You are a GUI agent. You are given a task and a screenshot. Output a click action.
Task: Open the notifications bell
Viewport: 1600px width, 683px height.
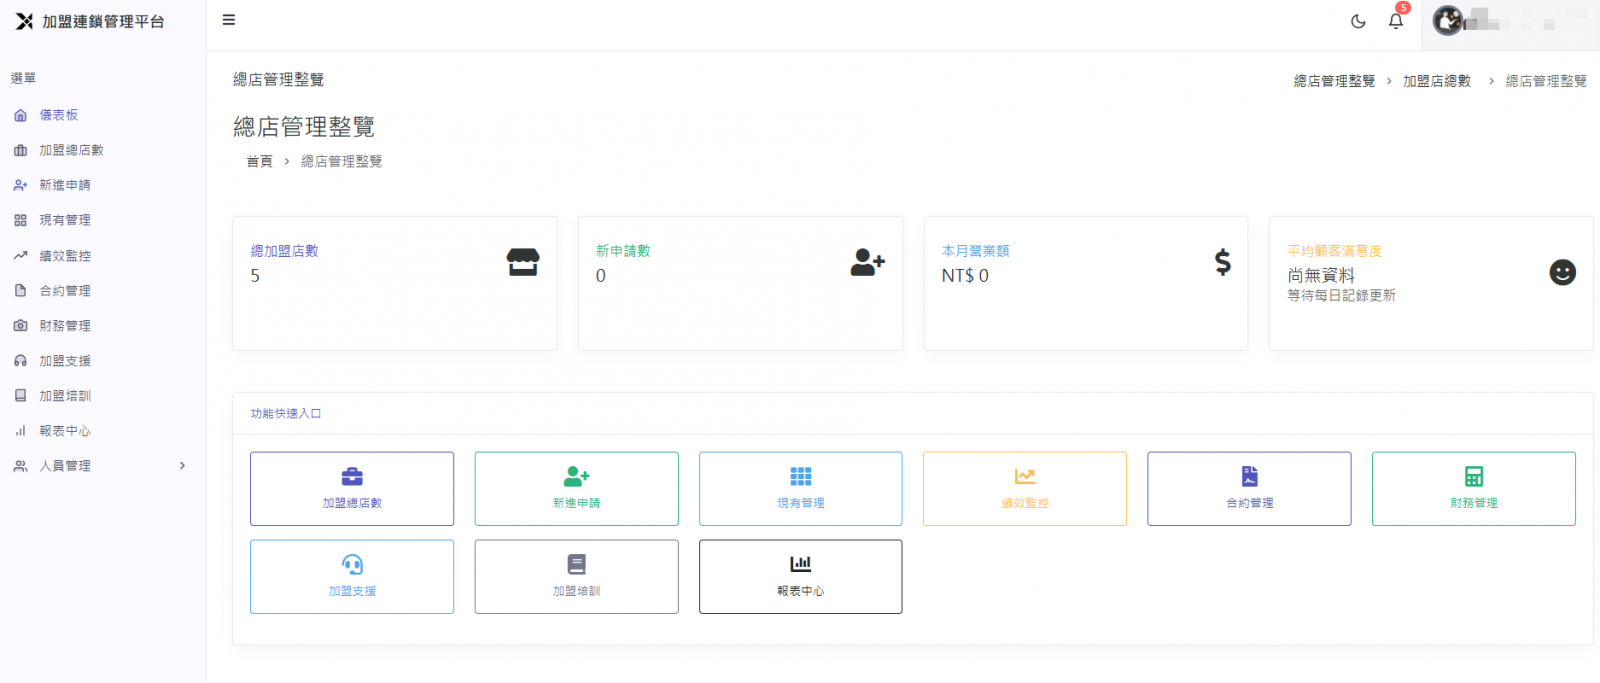click(1396, 21)
